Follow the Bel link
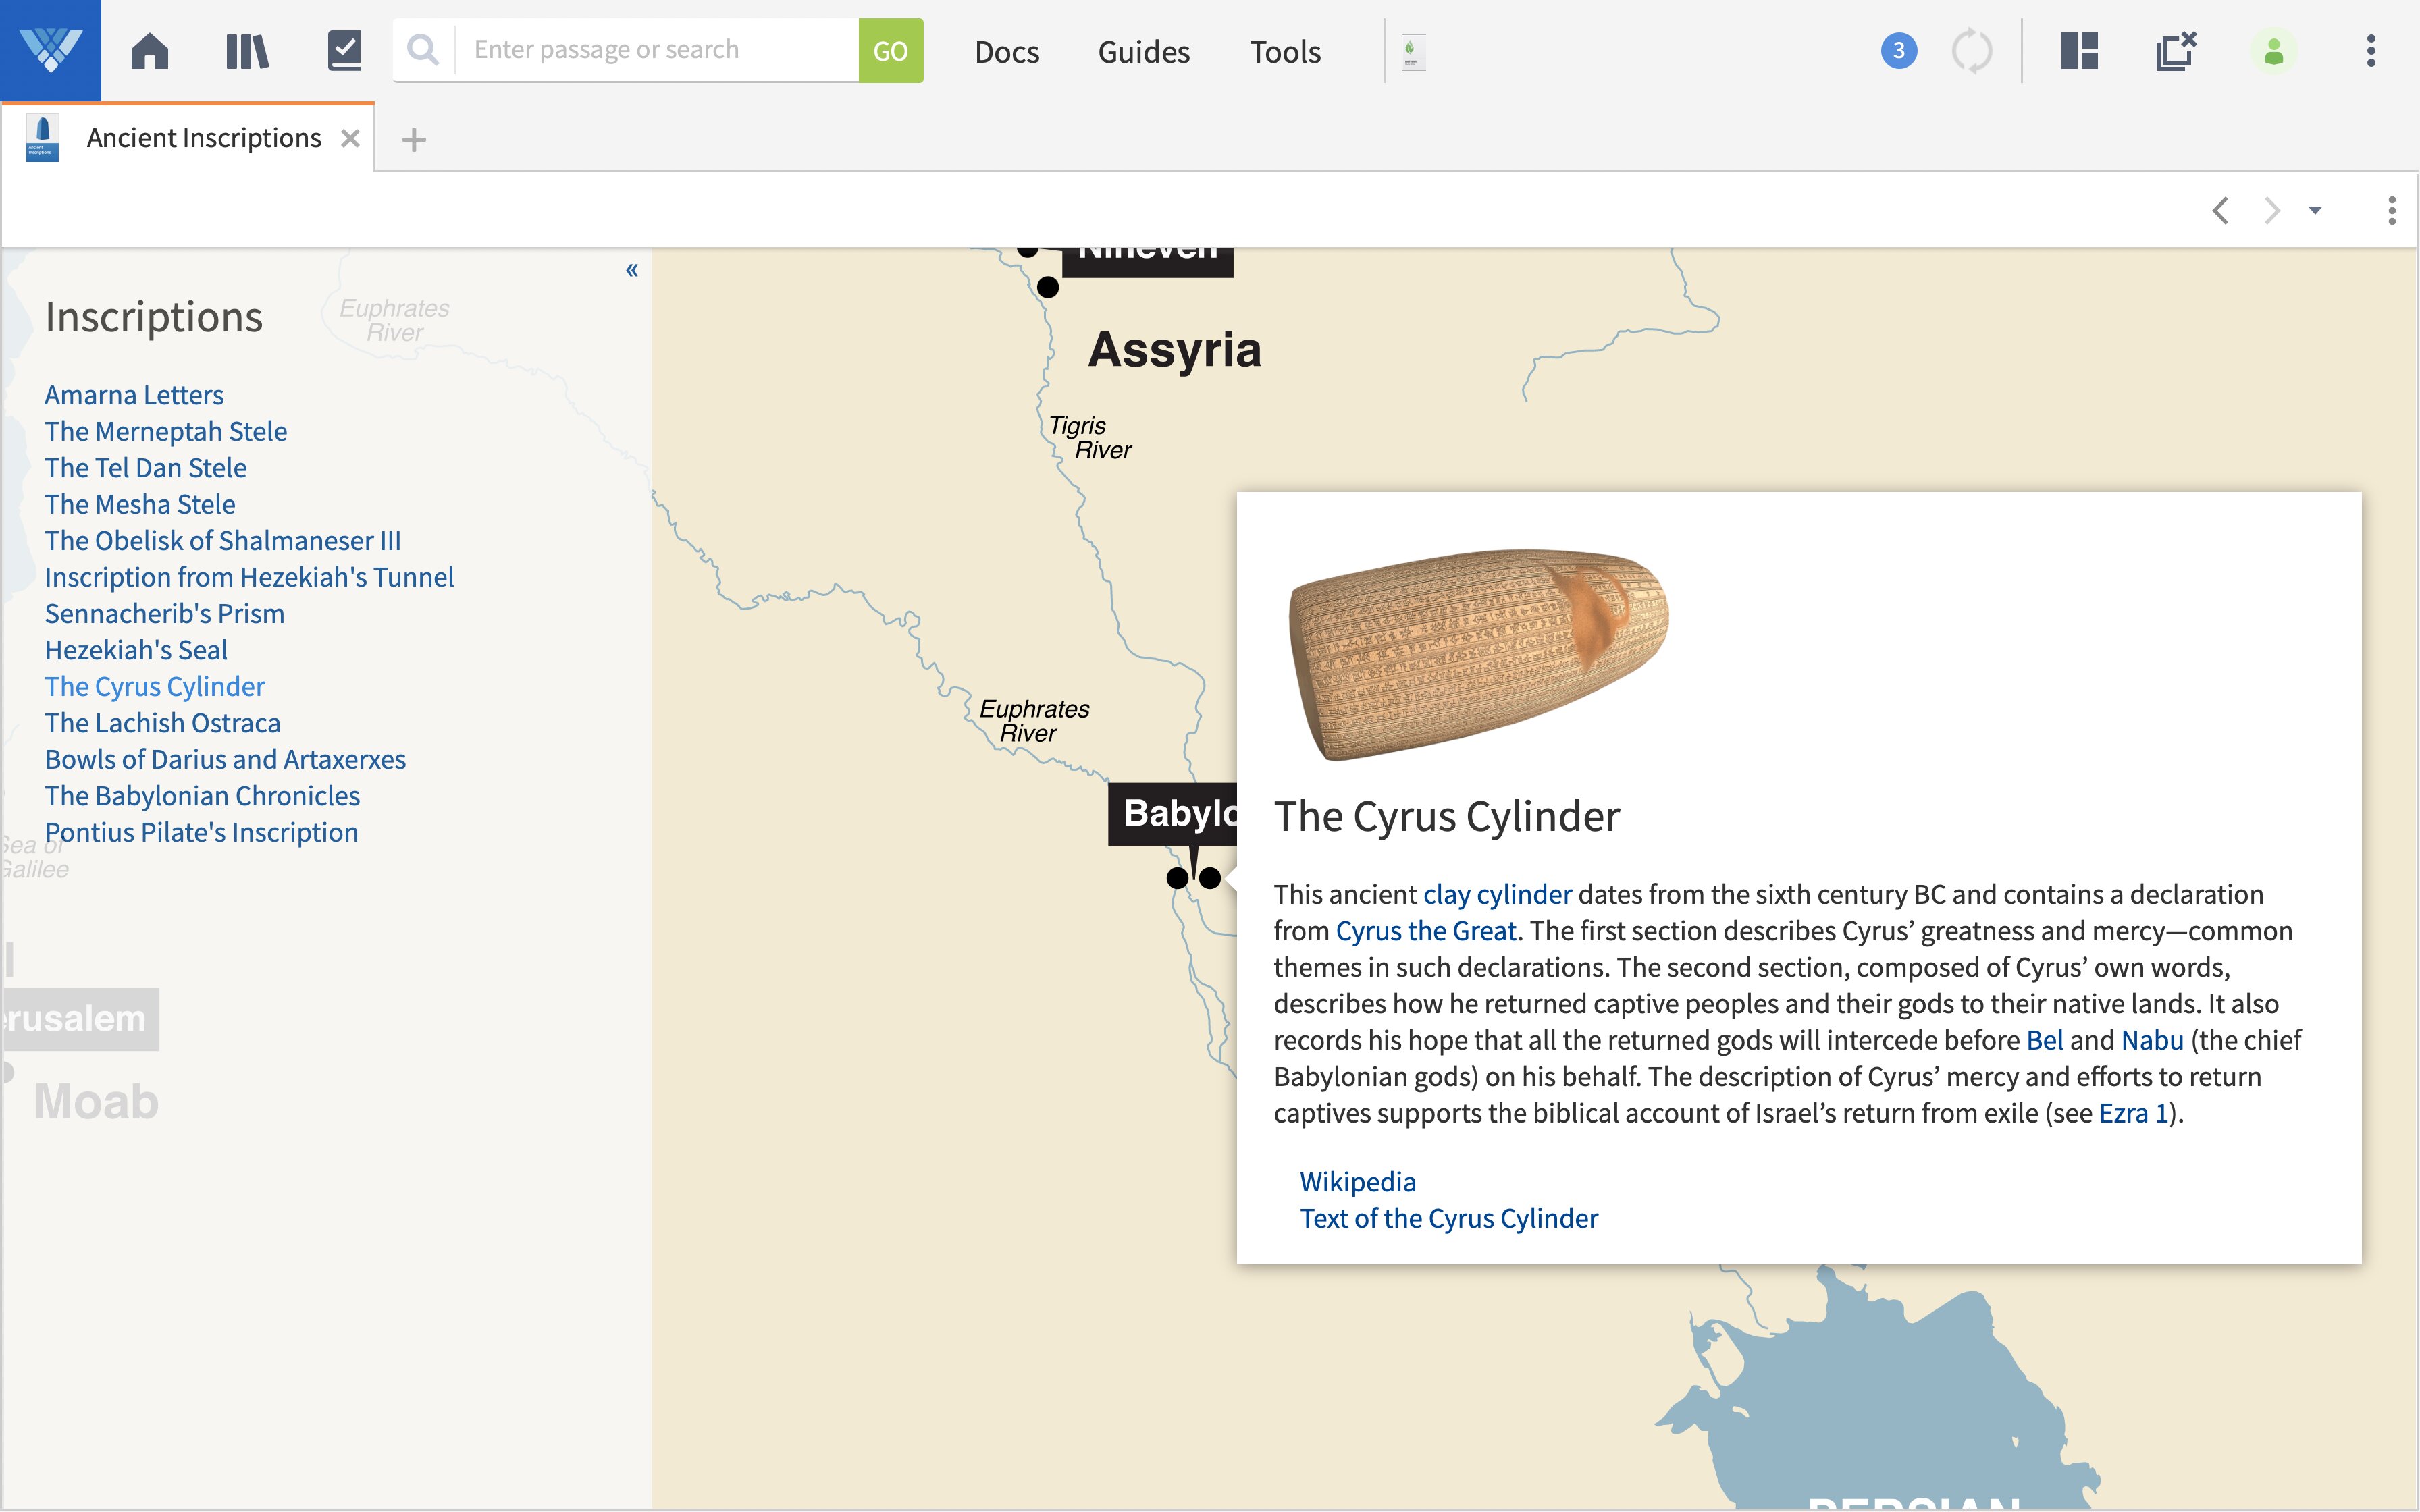 2044,1040
